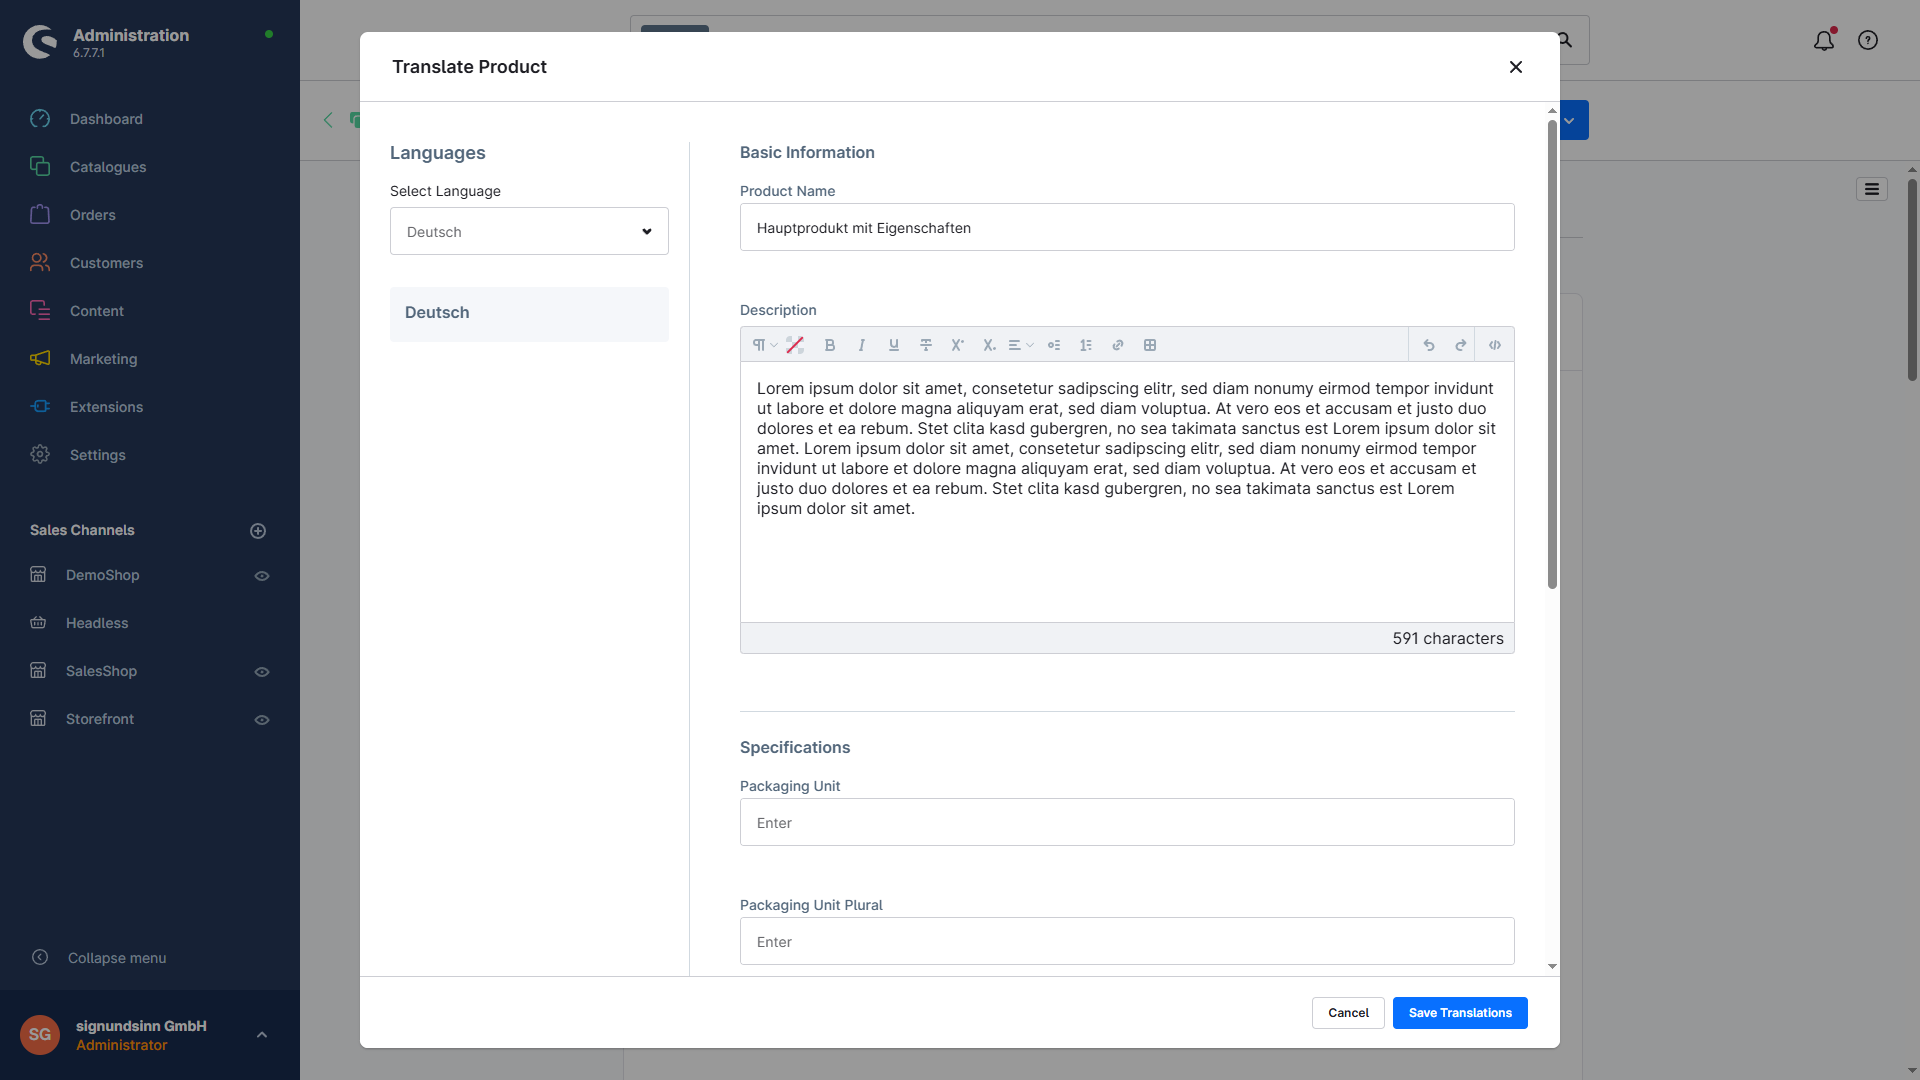
Task: Toggle bold formatting in description editor
Action: (829, 345)
